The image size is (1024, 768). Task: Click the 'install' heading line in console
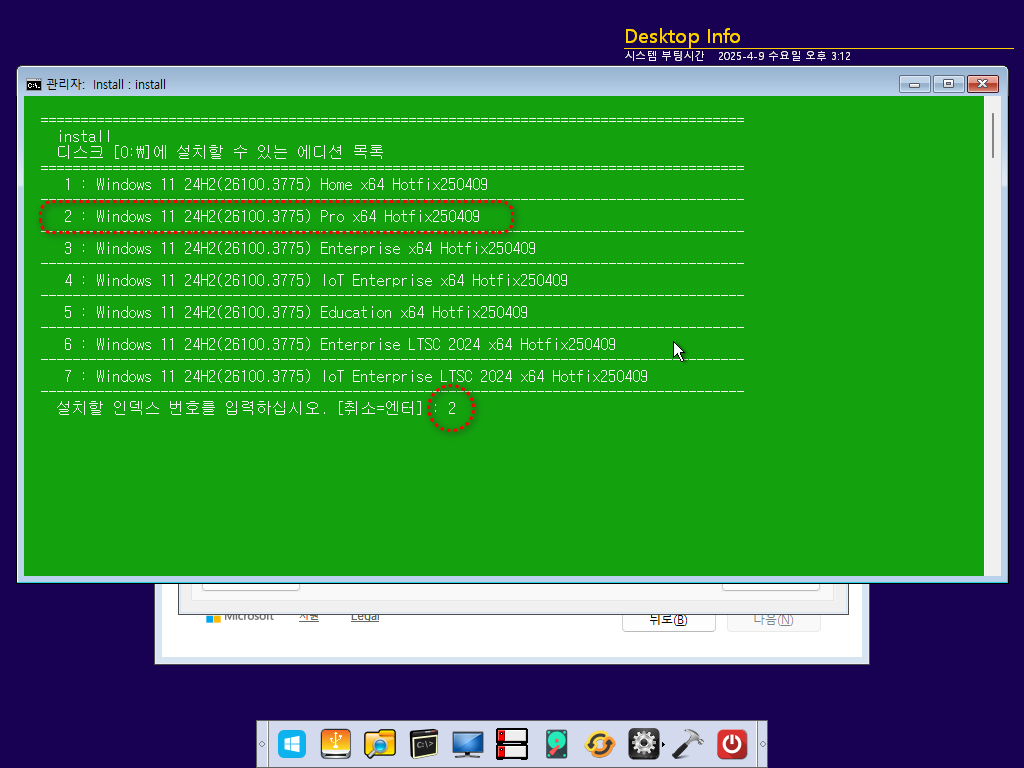pos(84,136)
